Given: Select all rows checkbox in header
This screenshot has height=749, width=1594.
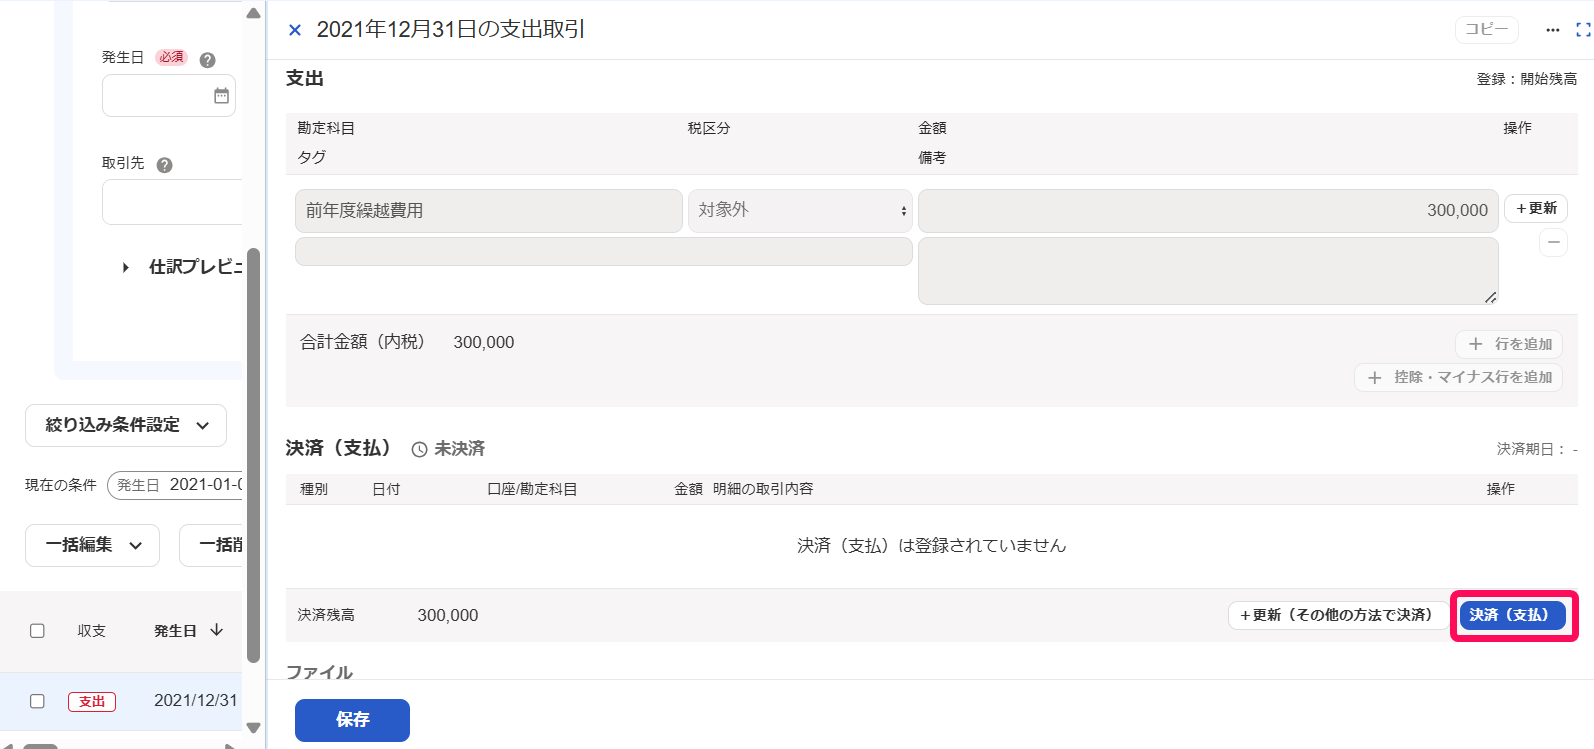Looking at the screenshot, I should click(38, 631).
